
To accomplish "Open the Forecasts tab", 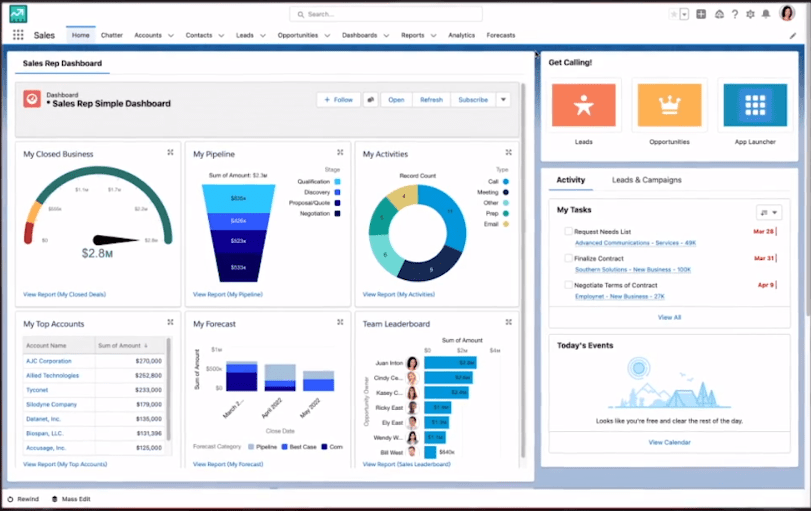I will 501,35.
